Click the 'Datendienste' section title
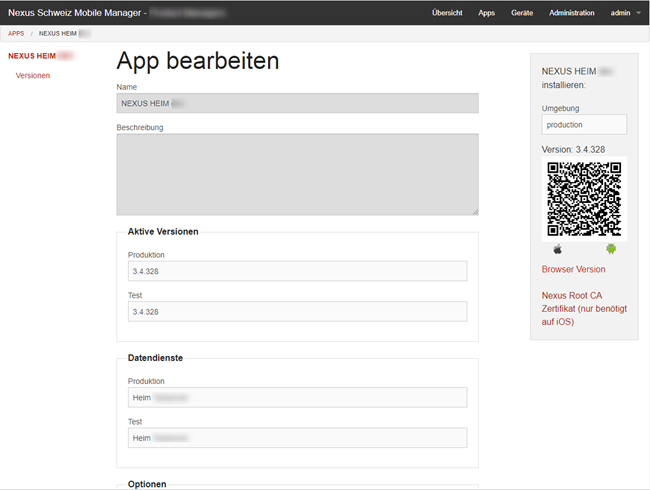The width and height of the screenshot is (650, 490). [155, 358]
